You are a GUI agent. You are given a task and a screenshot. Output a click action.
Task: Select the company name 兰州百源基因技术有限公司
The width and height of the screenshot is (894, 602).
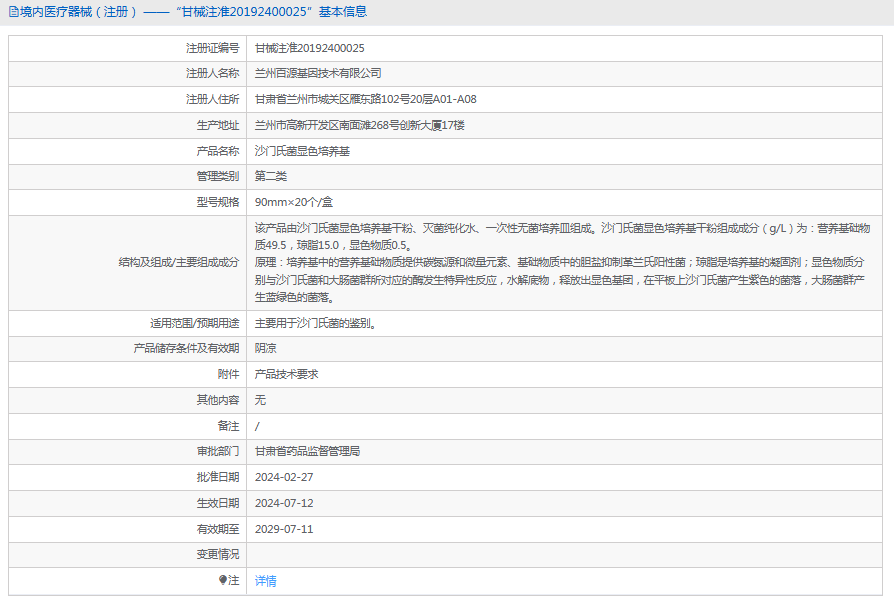point(318,74)
